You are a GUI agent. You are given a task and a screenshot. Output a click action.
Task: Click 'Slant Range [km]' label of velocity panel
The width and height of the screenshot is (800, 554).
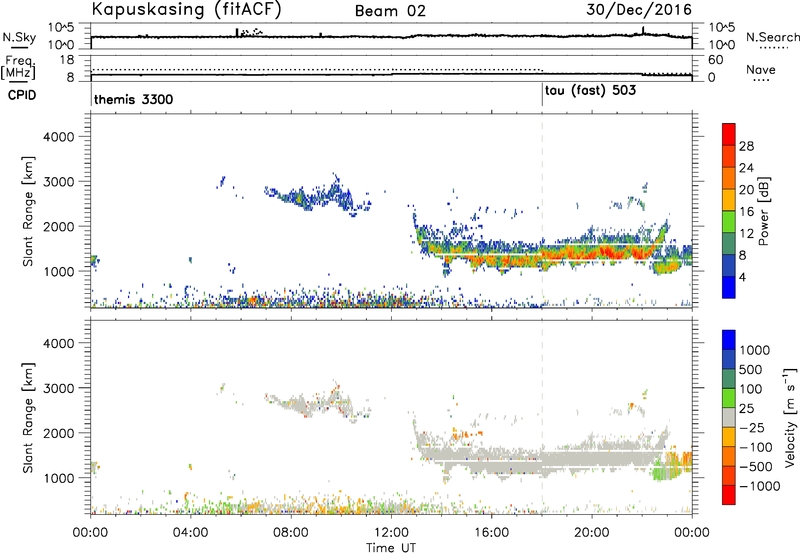(28, 418)
